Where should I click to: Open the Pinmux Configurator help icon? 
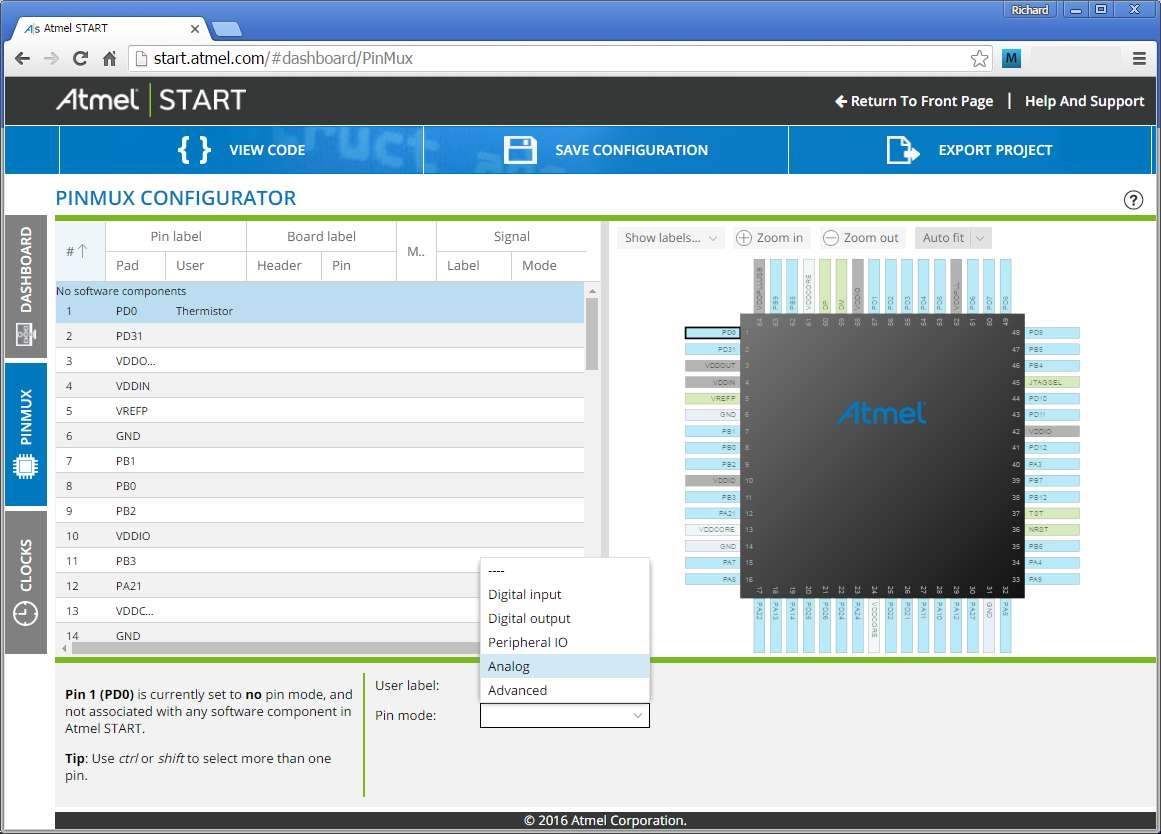(1133, 200)
